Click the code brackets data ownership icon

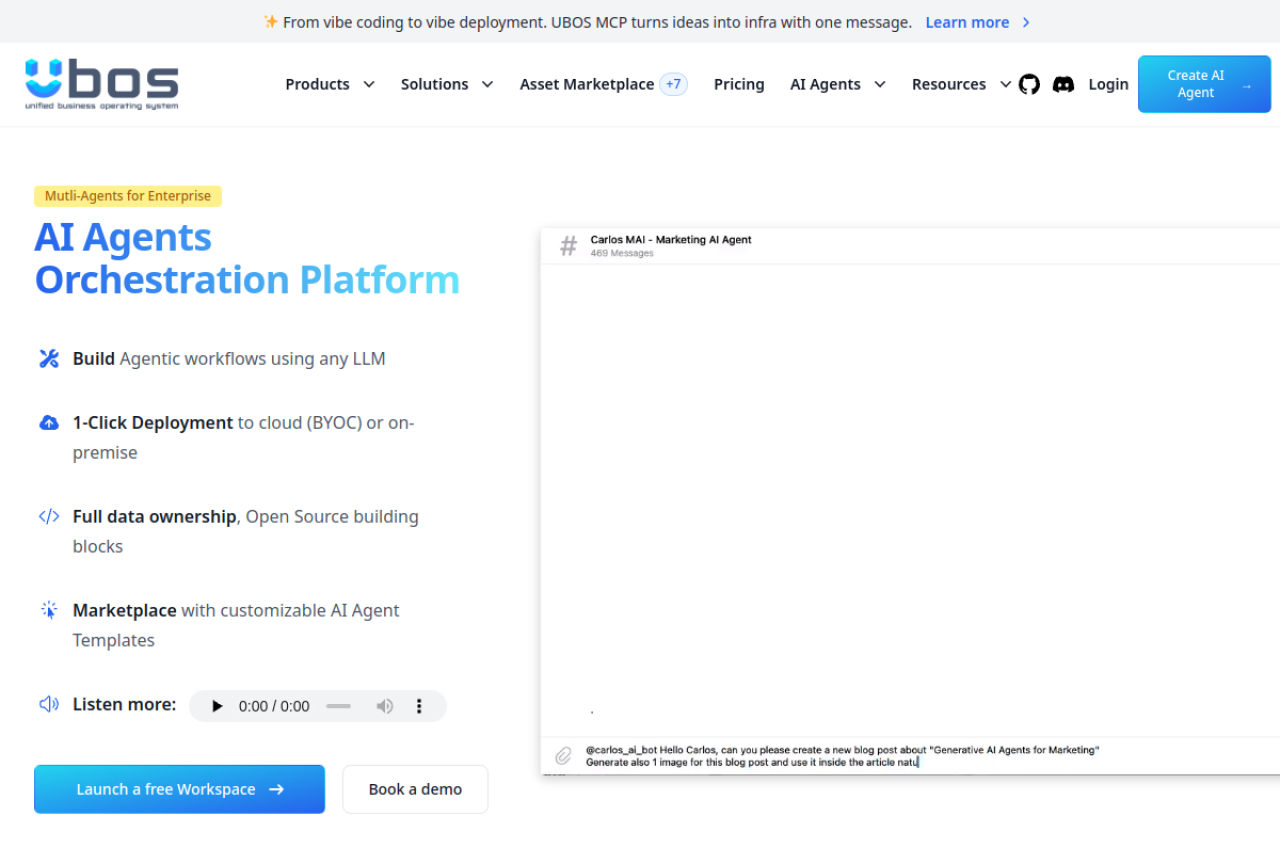pos(49,516)
